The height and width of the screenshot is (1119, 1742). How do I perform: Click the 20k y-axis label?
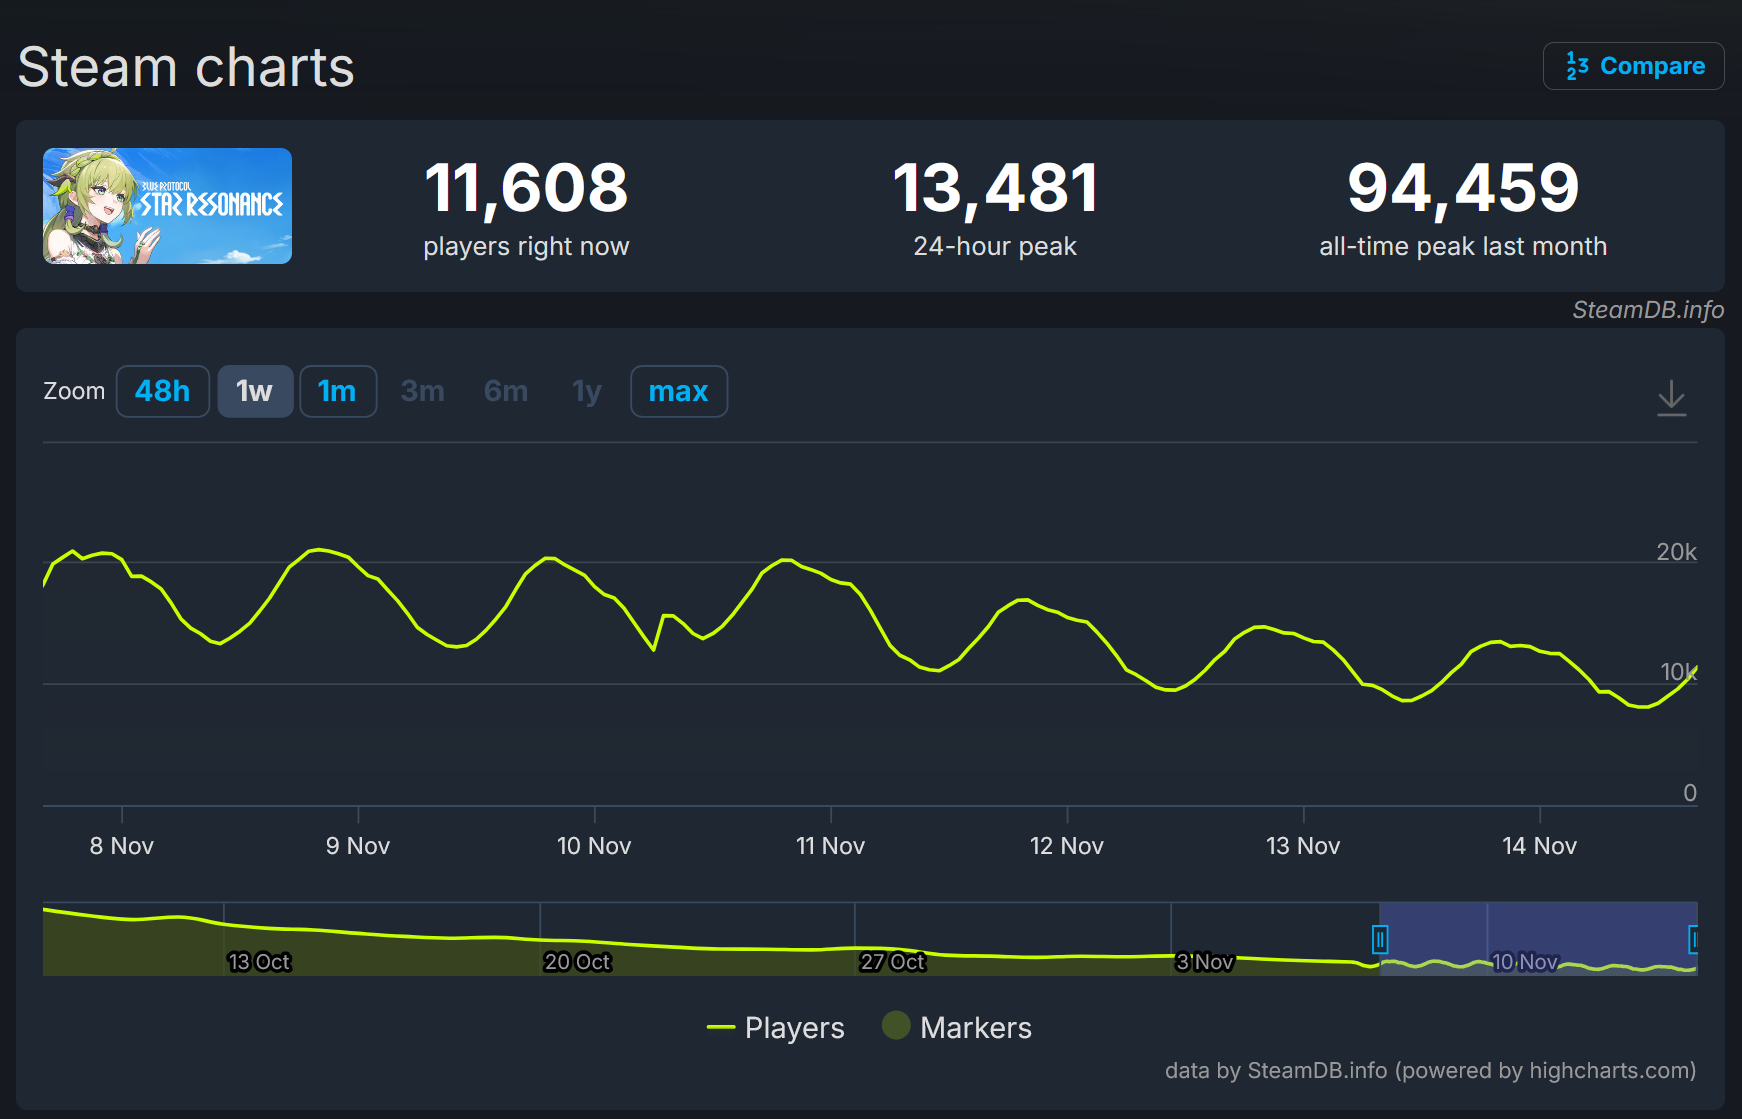pos(1676,552)
